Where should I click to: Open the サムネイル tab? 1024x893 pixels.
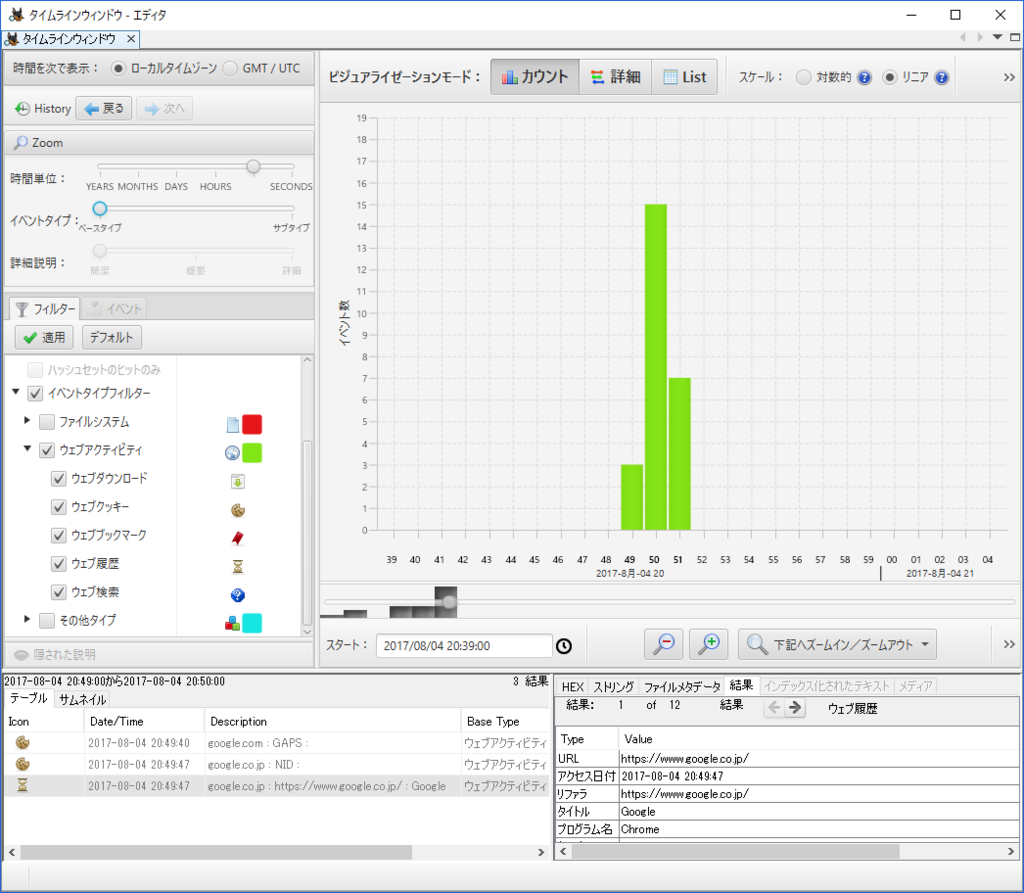82,700
